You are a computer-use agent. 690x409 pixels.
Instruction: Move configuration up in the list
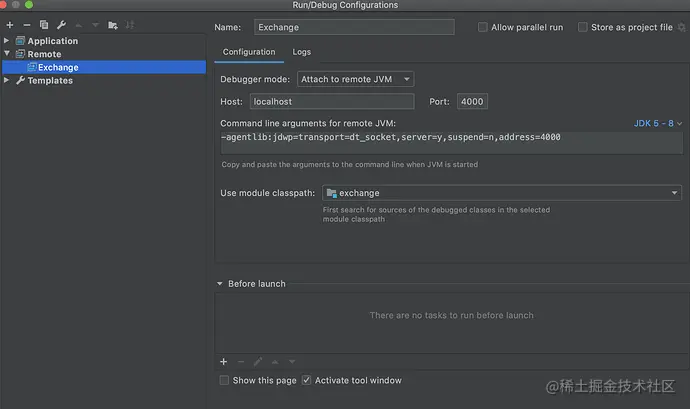[x=78, y=25]
